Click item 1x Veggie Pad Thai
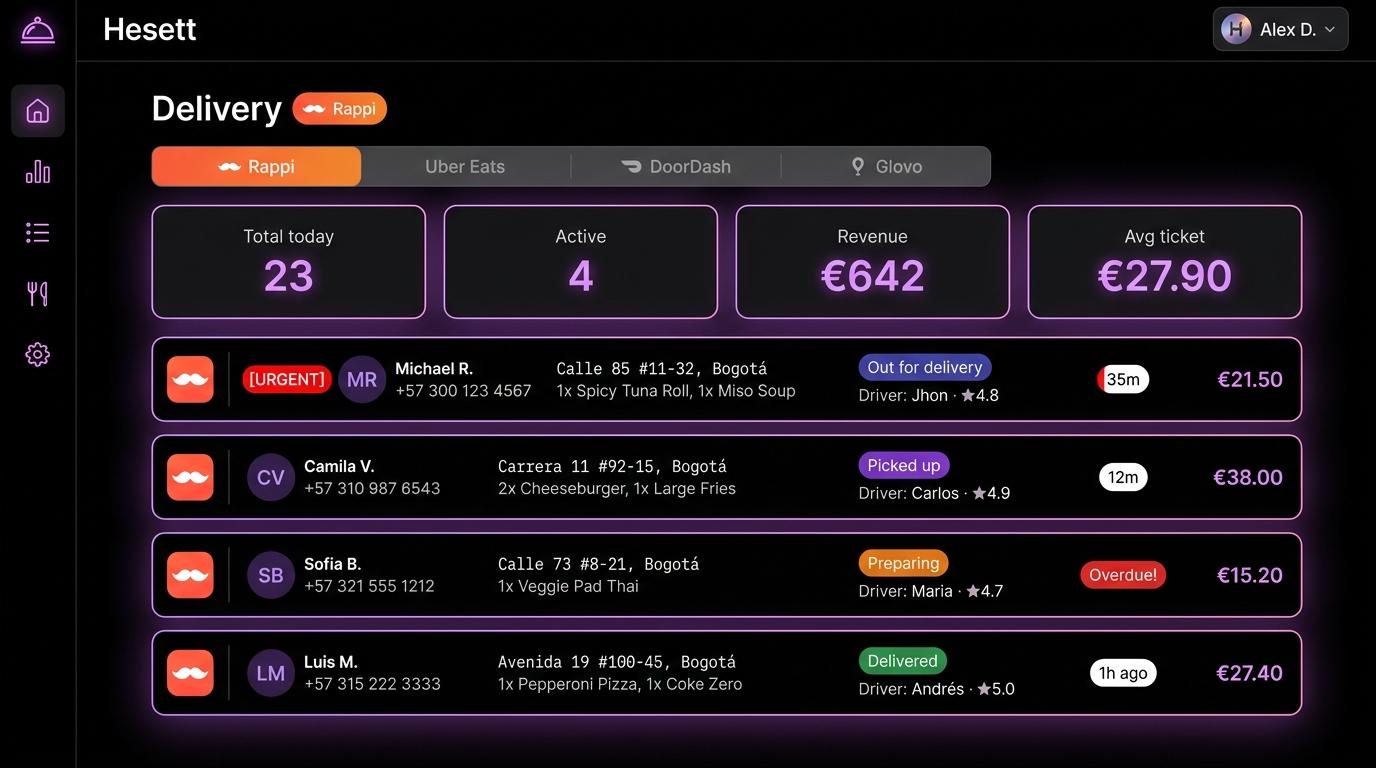The height and width of the screenshot is (768, 1376). click(568, 587)
